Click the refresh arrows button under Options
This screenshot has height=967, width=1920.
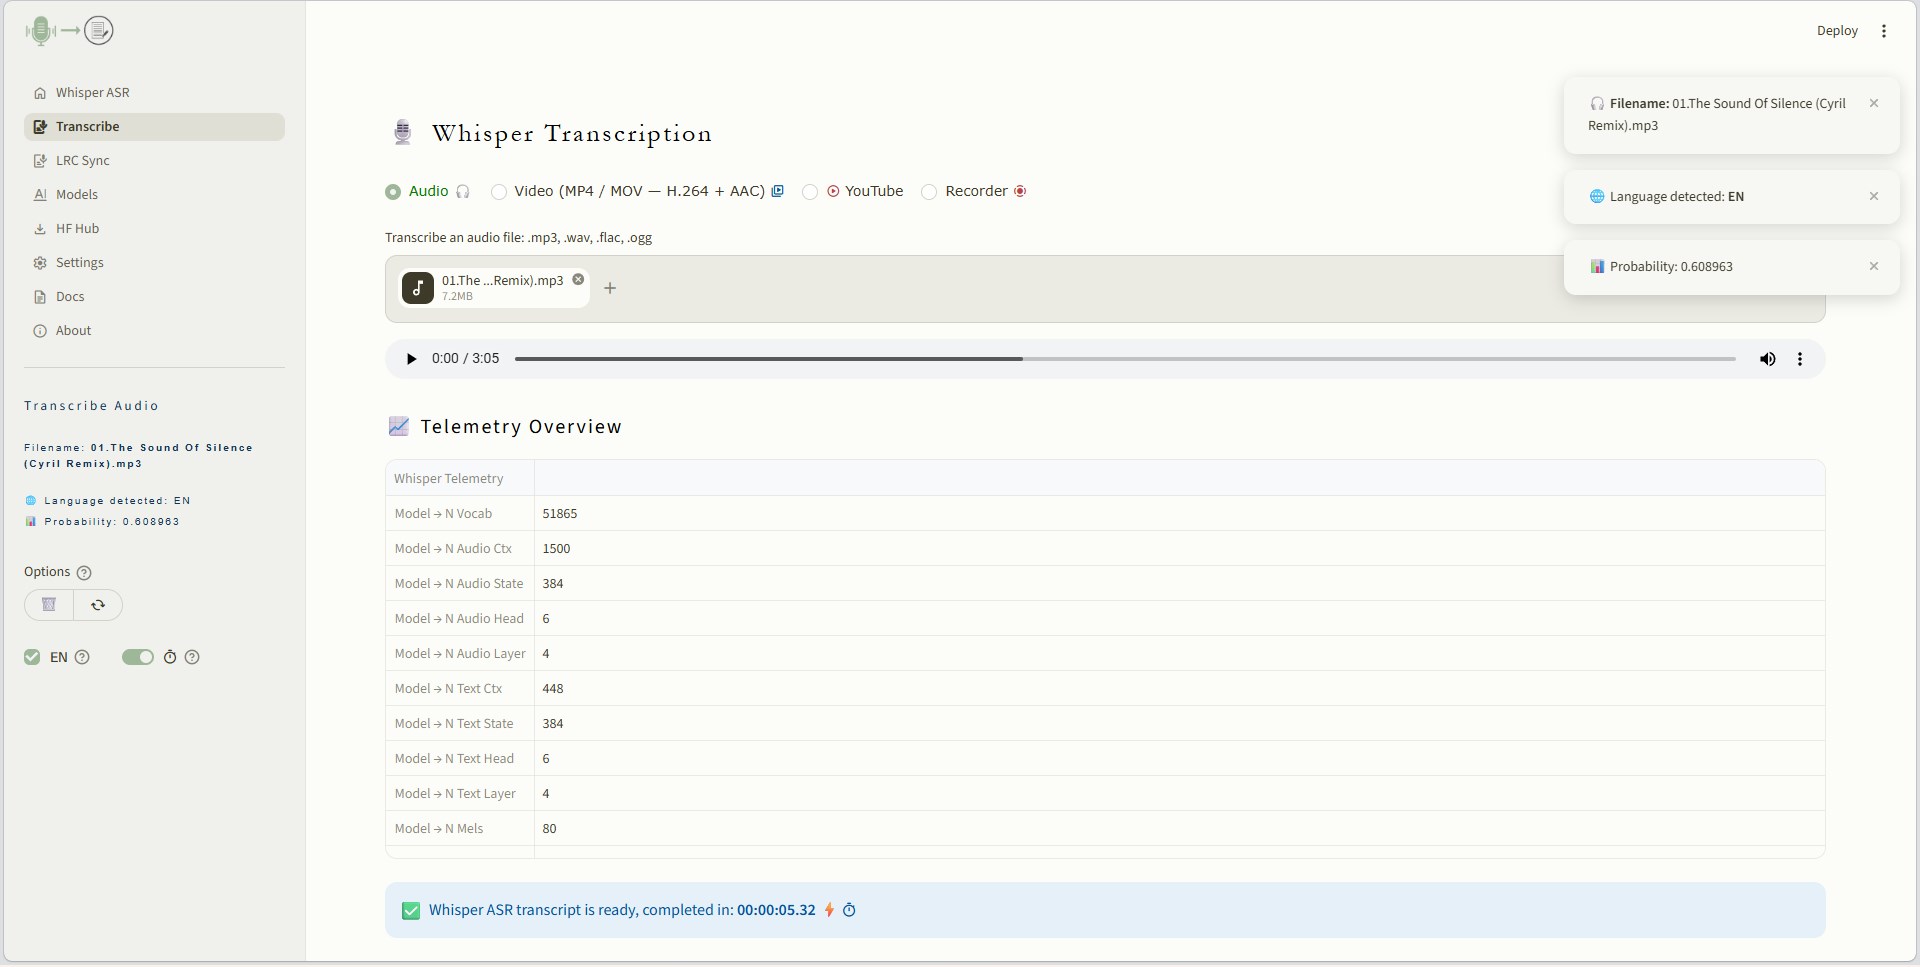(98, 605)
